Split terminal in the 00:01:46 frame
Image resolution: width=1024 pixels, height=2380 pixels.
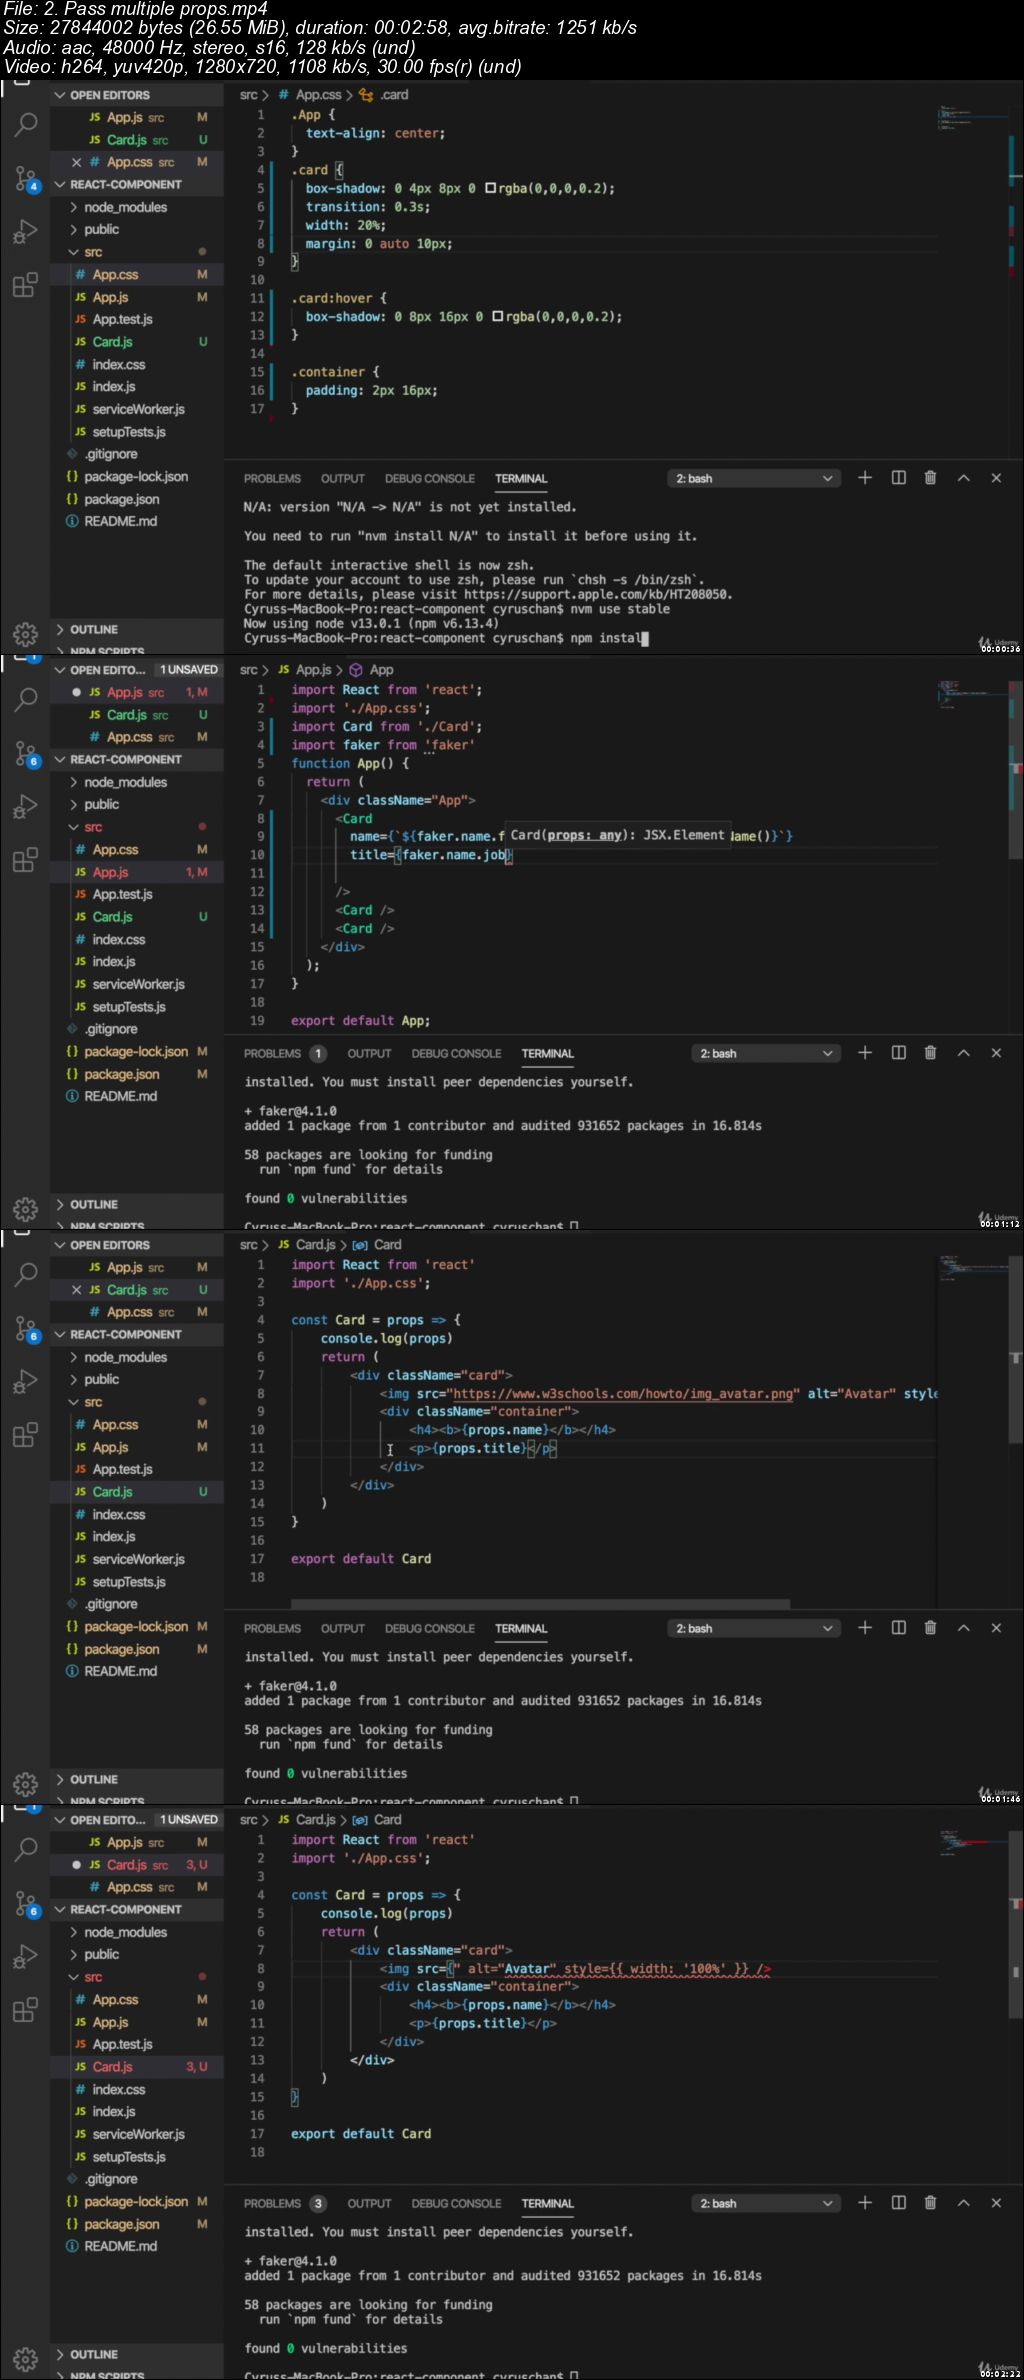[x=898, y=1628]
